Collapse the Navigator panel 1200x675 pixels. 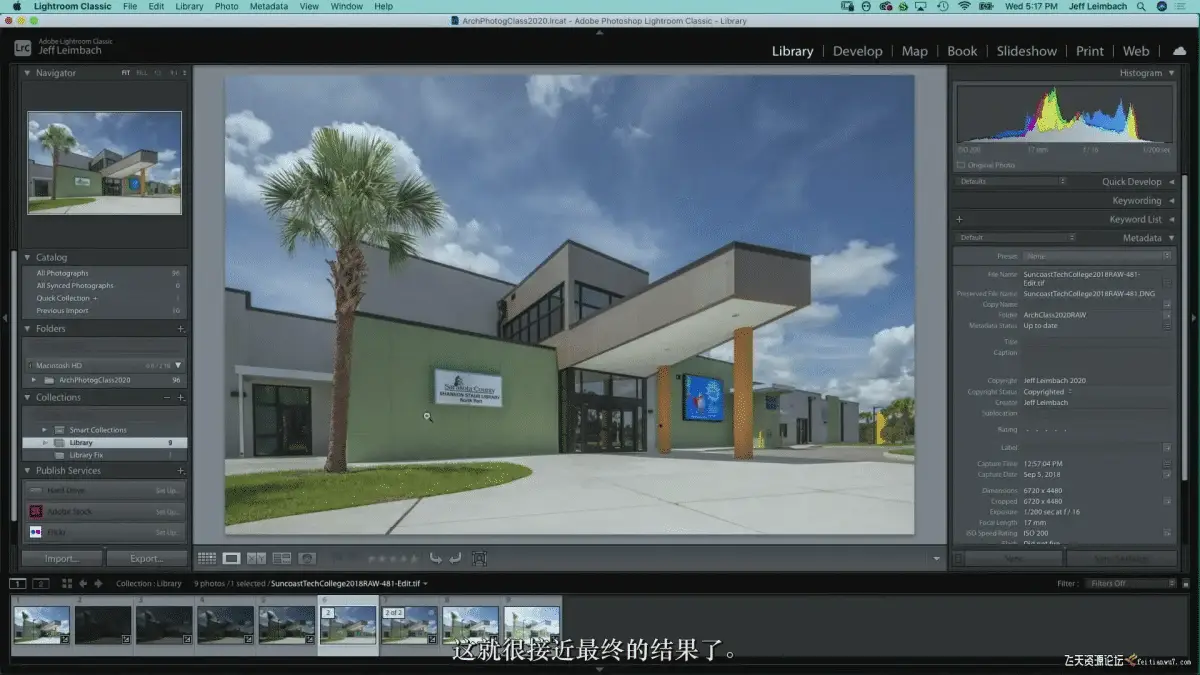point(28,73)
